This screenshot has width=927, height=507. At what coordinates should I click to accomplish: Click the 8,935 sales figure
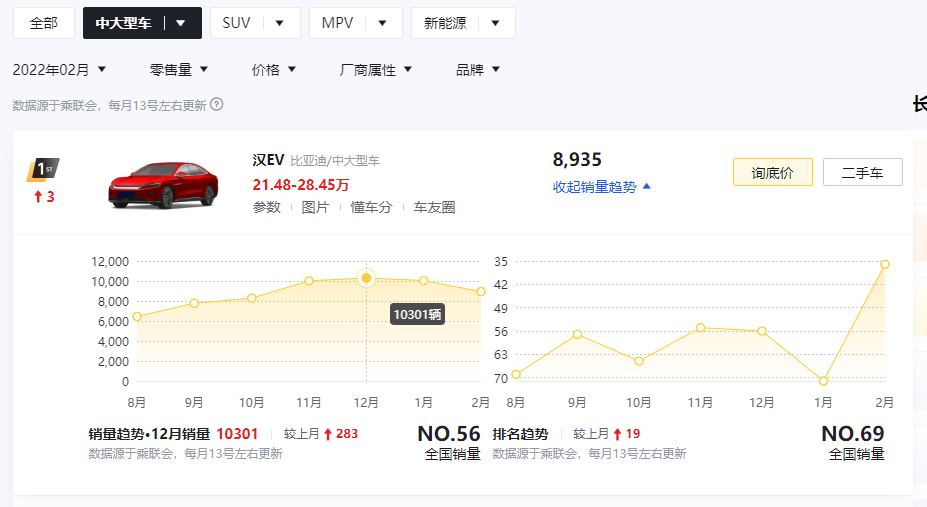pyautogui.click(x=577, y=160)
